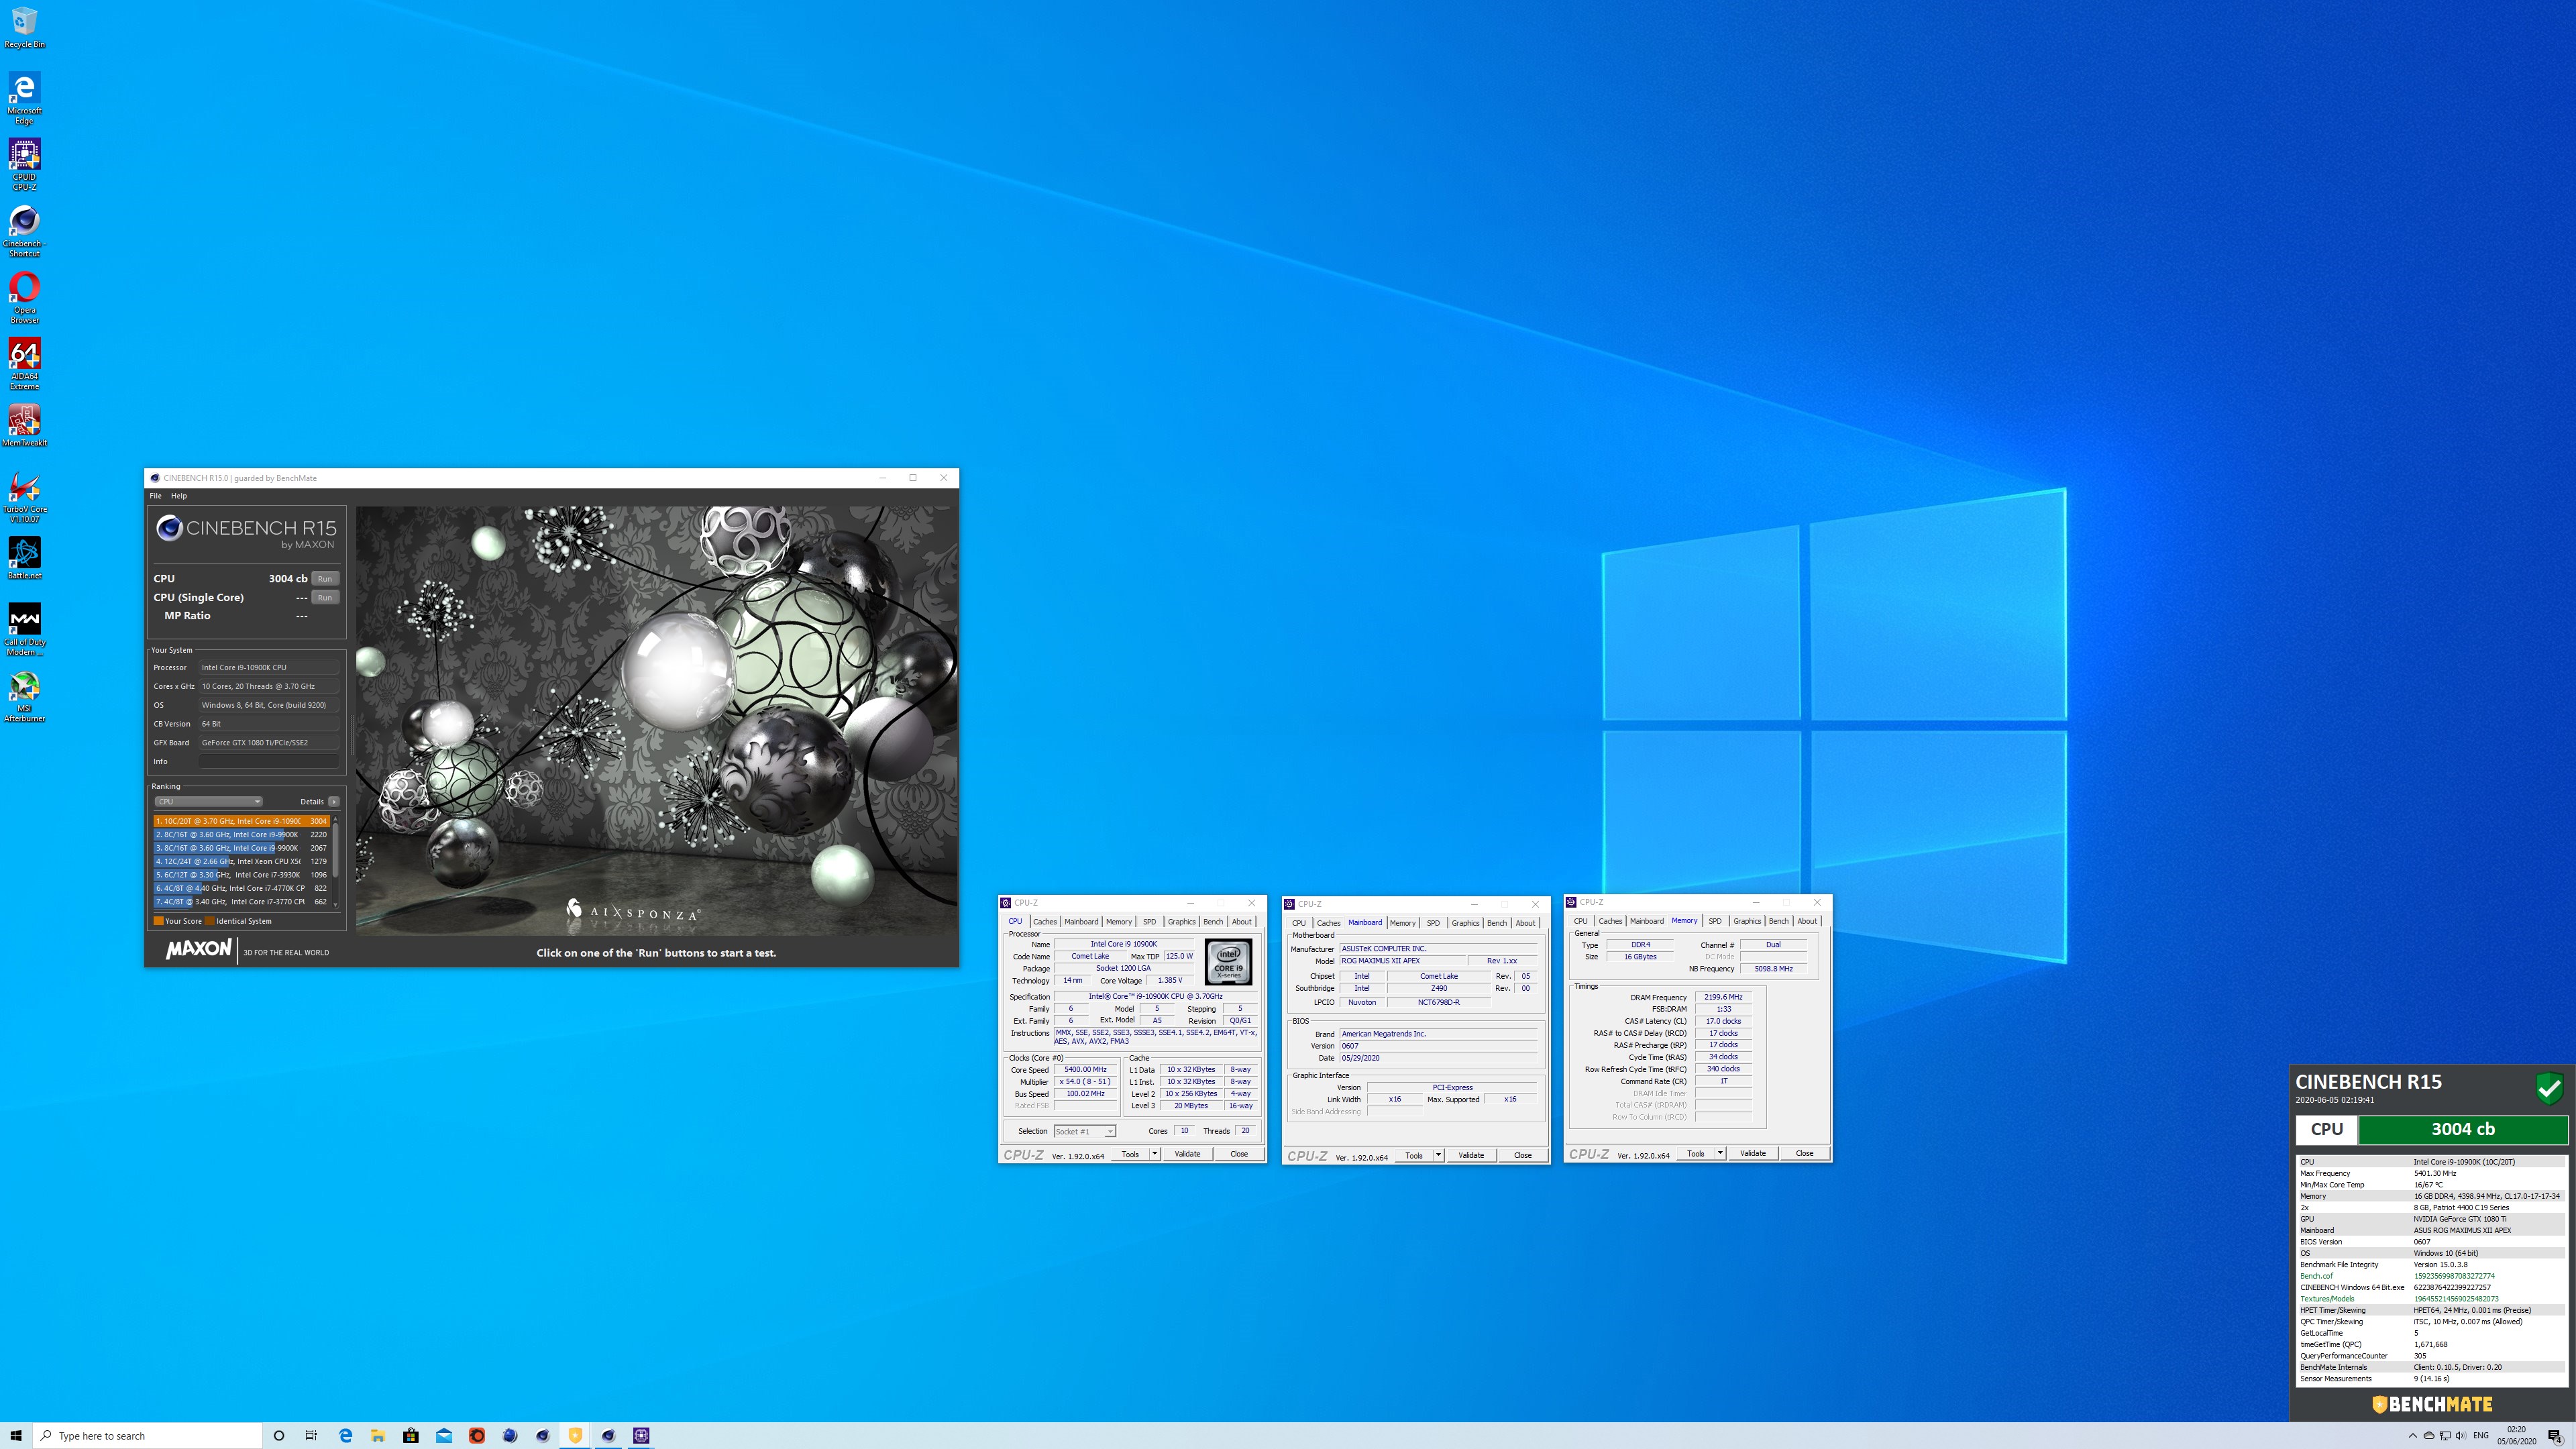Click the ENG language indicator
The image size is (2576, 1449).
coord(2481,1436)
